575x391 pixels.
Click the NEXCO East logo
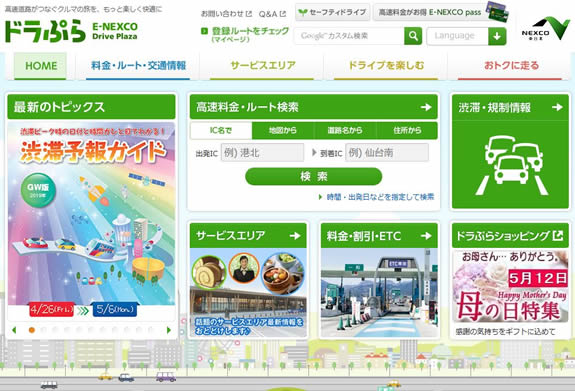(x=546, y=28)
